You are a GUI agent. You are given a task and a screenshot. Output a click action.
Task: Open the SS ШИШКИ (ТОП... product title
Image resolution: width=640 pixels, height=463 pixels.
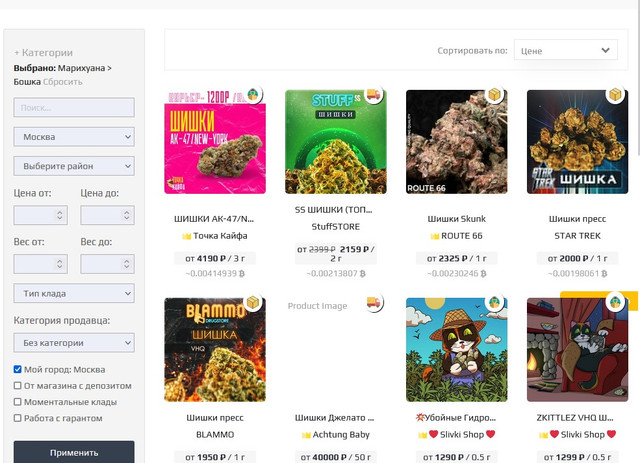click(334, 210)
